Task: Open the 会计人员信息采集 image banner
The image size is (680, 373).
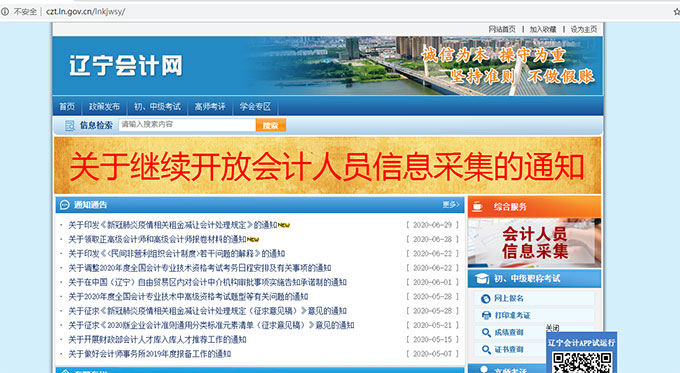Action: click(x=534, y=243)
